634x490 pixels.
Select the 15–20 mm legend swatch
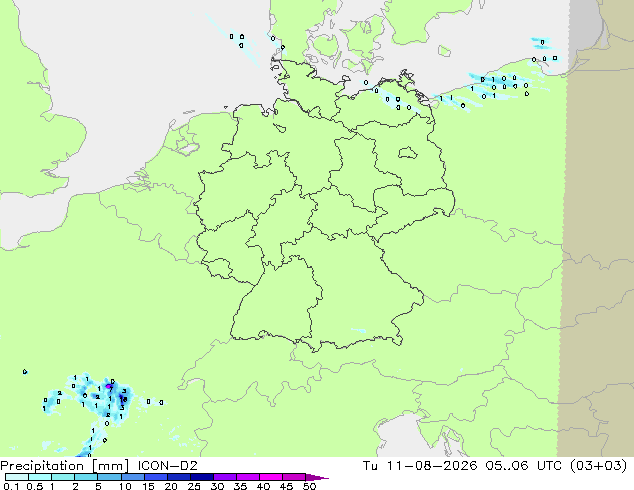click(x=156, y=477)
